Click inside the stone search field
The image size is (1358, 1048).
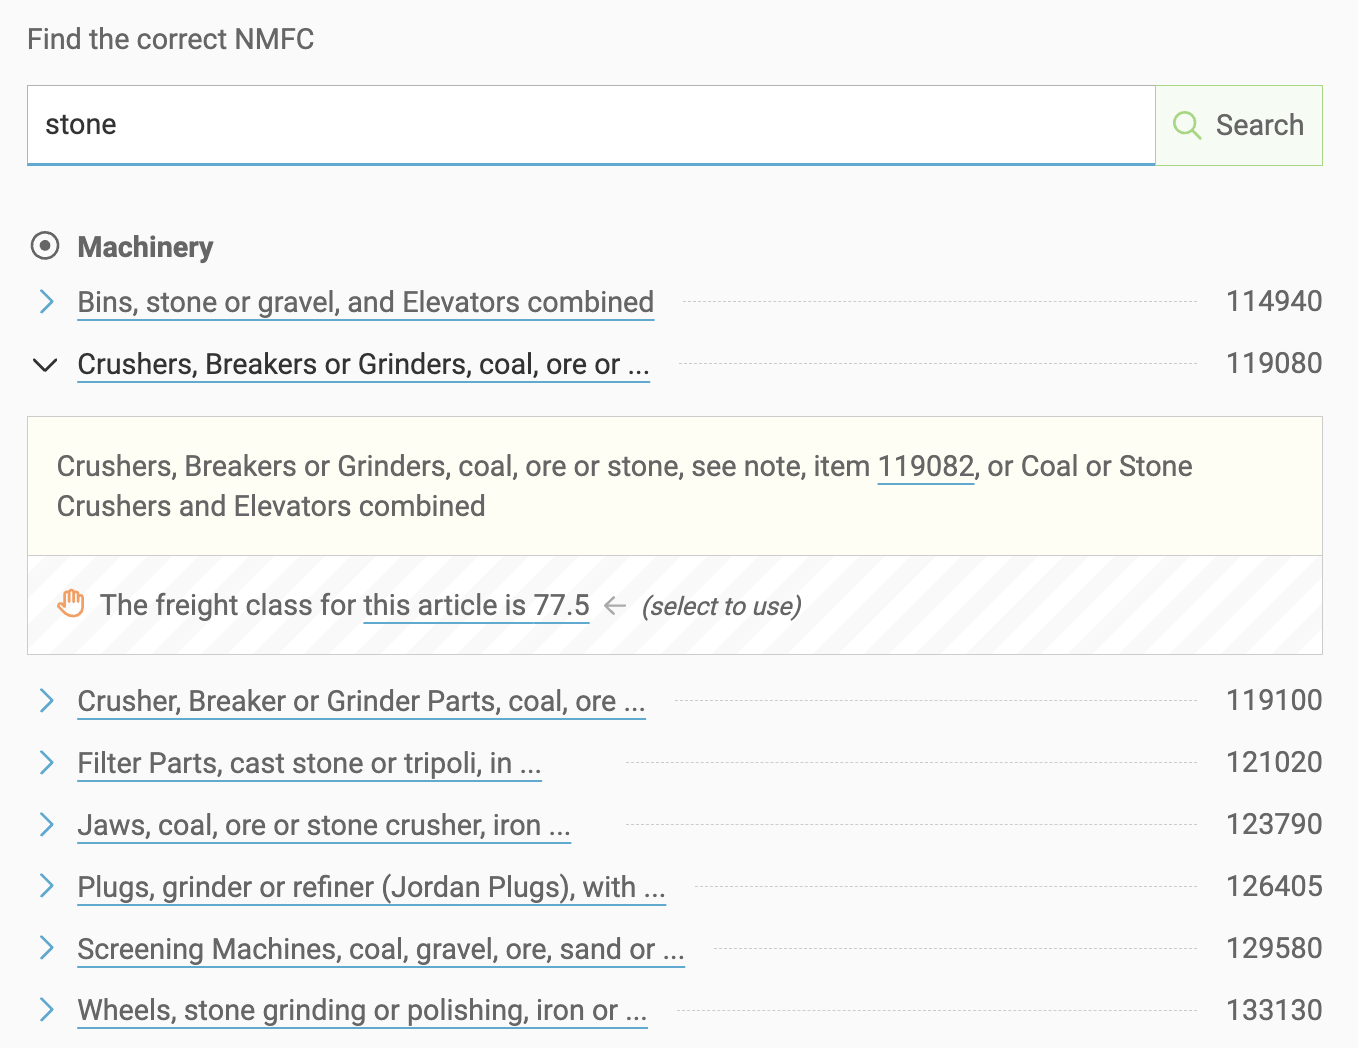click(400, 125)
